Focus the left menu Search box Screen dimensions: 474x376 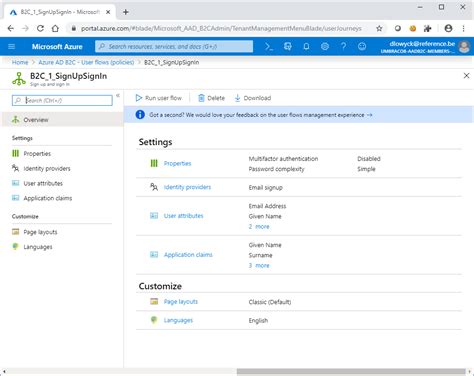(x=62, y=100)
